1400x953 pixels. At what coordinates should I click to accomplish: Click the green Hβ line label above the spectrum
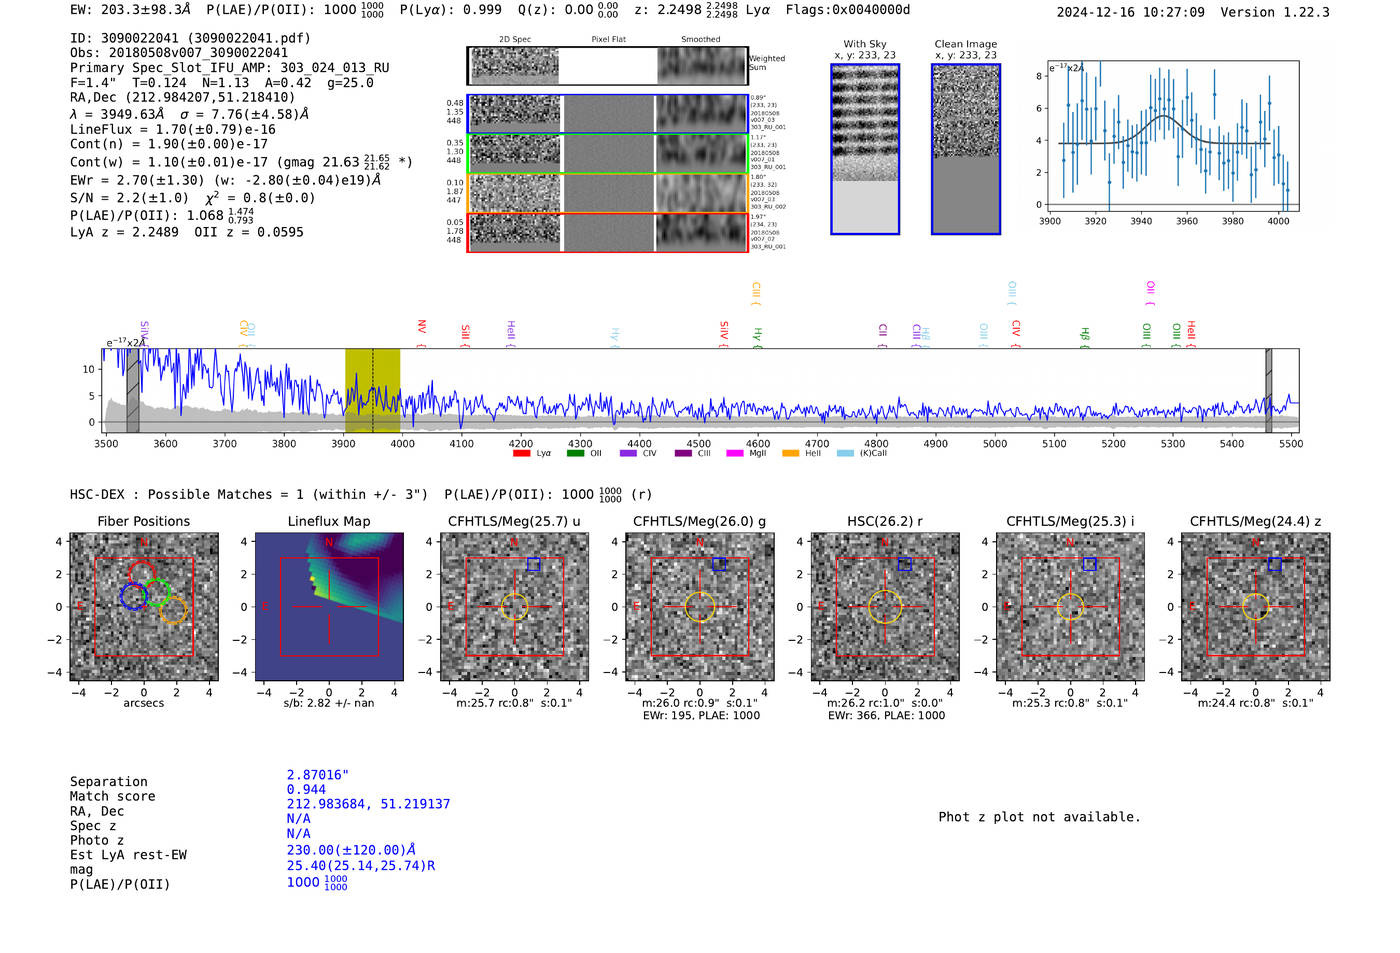tap(1084, 337)
